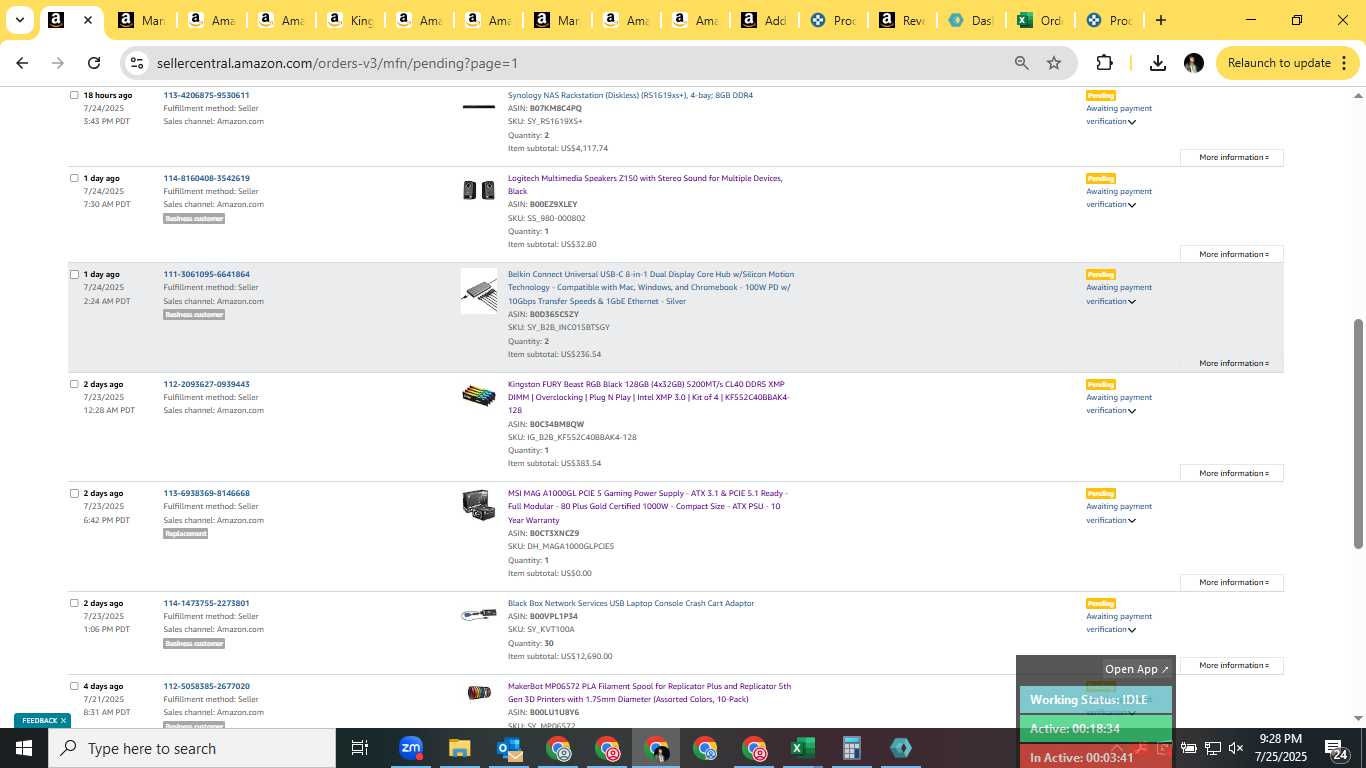View site information icon in address bar
This screenshot has height=768, width=1366.
pos(138,63)
